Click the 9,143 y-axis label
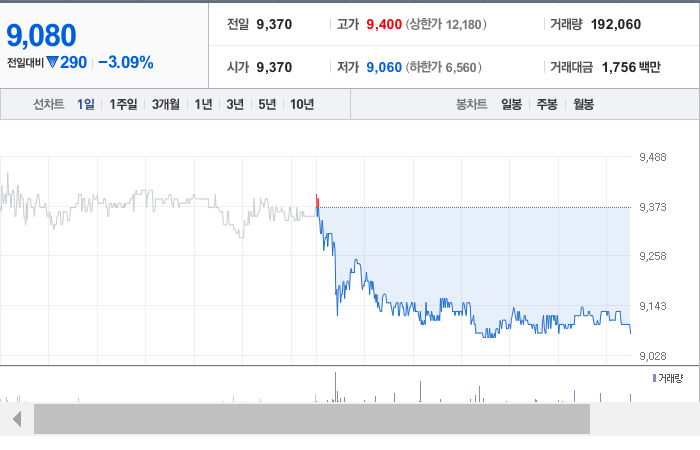This screenshot has width=700, height=450. point(653,306)
